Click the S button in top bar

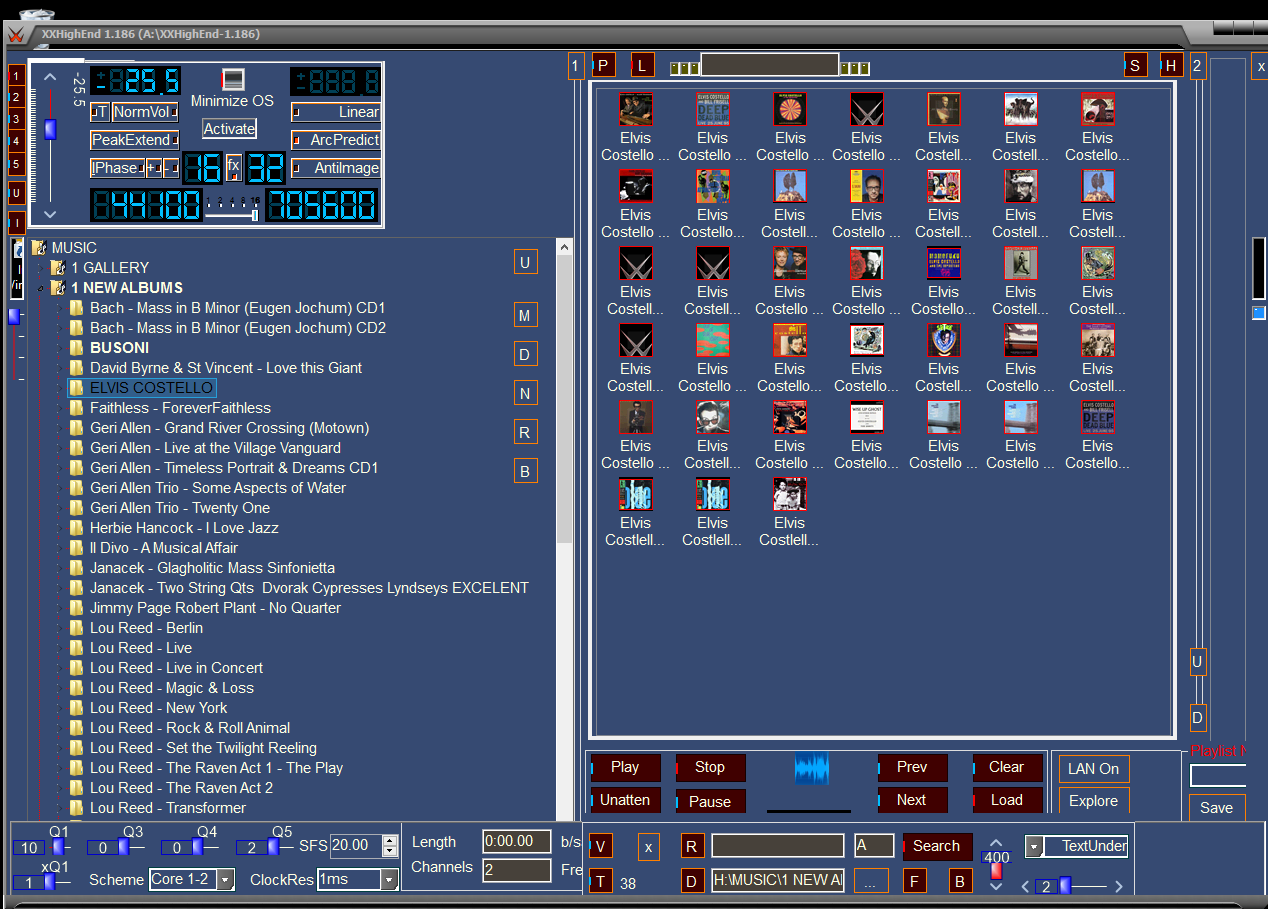(1135, 66)
